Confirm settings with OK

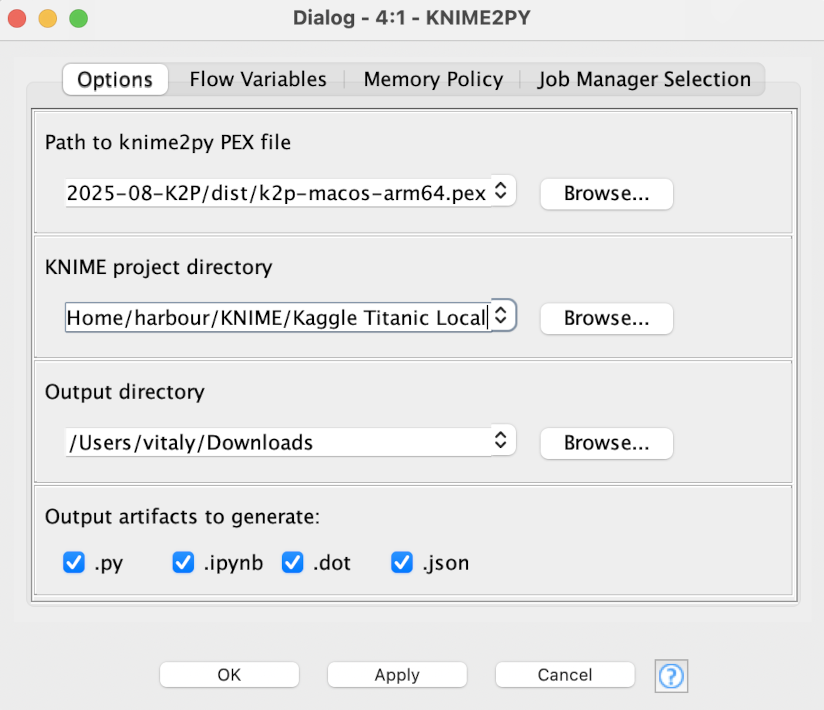coord(229,674)
